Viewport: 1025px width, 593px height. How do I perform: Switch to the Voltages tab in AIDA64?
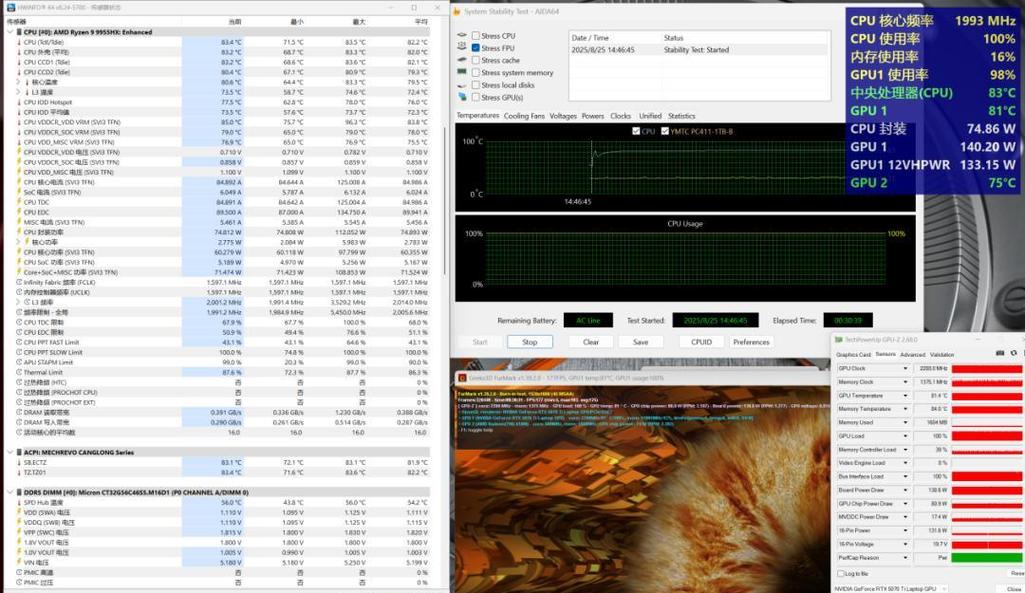[563, 116]
